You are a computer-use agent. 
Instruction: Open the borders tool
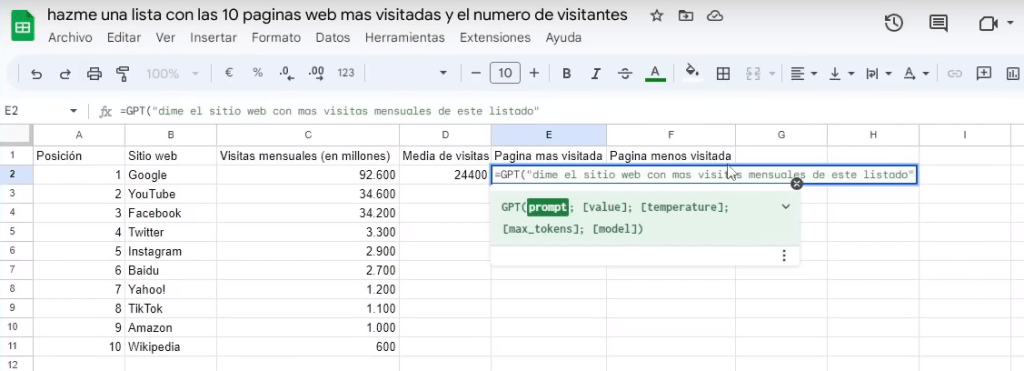723,74
